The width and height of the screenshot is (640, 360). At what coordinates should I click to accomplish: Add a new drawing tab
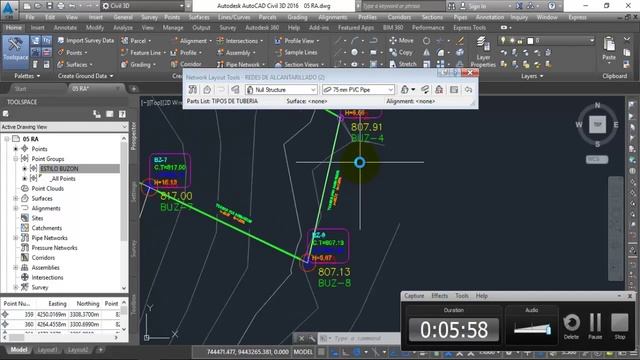pos(133,89)
